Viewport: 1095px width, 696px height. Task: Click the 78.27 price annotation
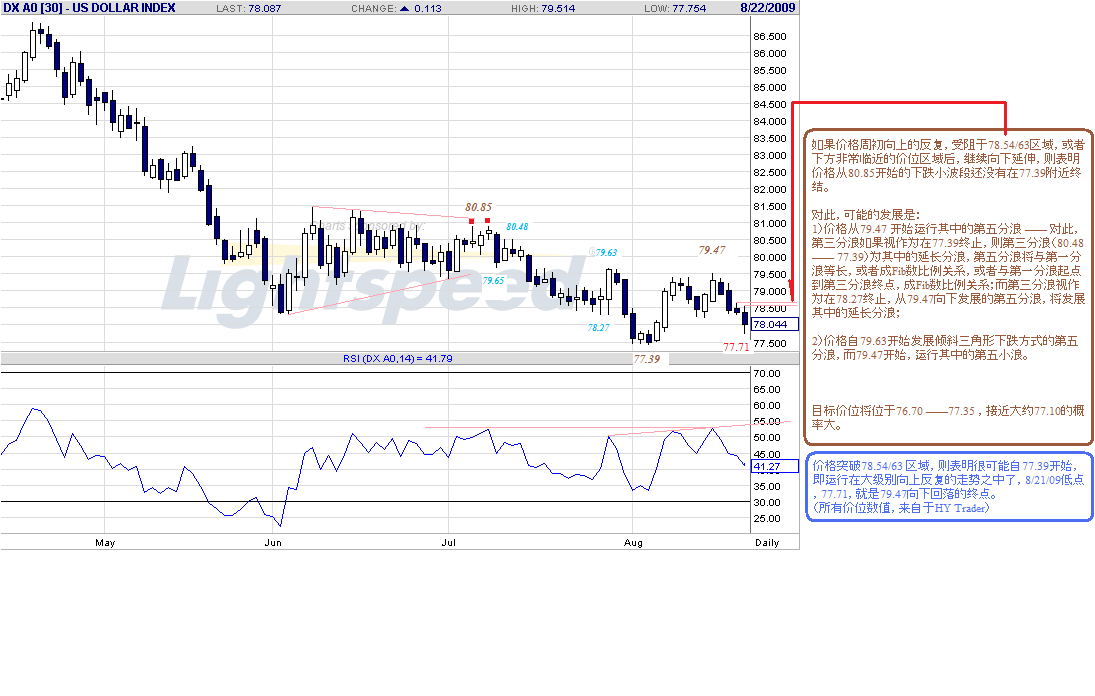coord(598,327)
